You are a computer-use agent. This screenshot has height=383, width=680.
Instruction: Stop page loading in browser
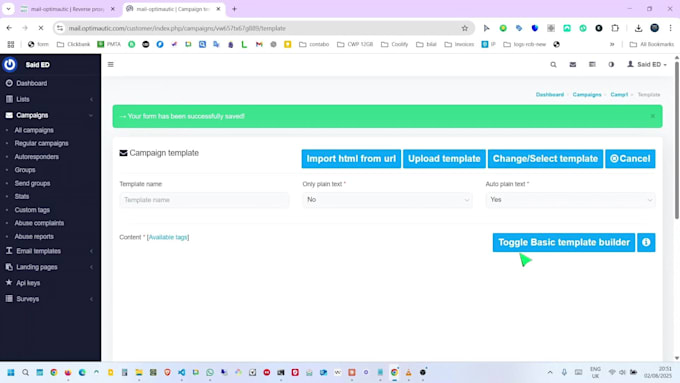41,28
